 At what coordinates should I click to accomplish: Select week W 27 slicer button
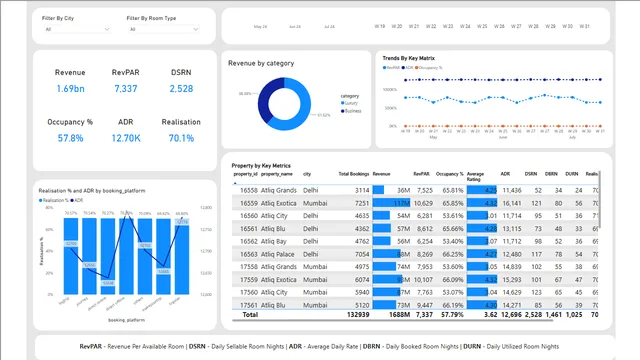coord(516,26)
